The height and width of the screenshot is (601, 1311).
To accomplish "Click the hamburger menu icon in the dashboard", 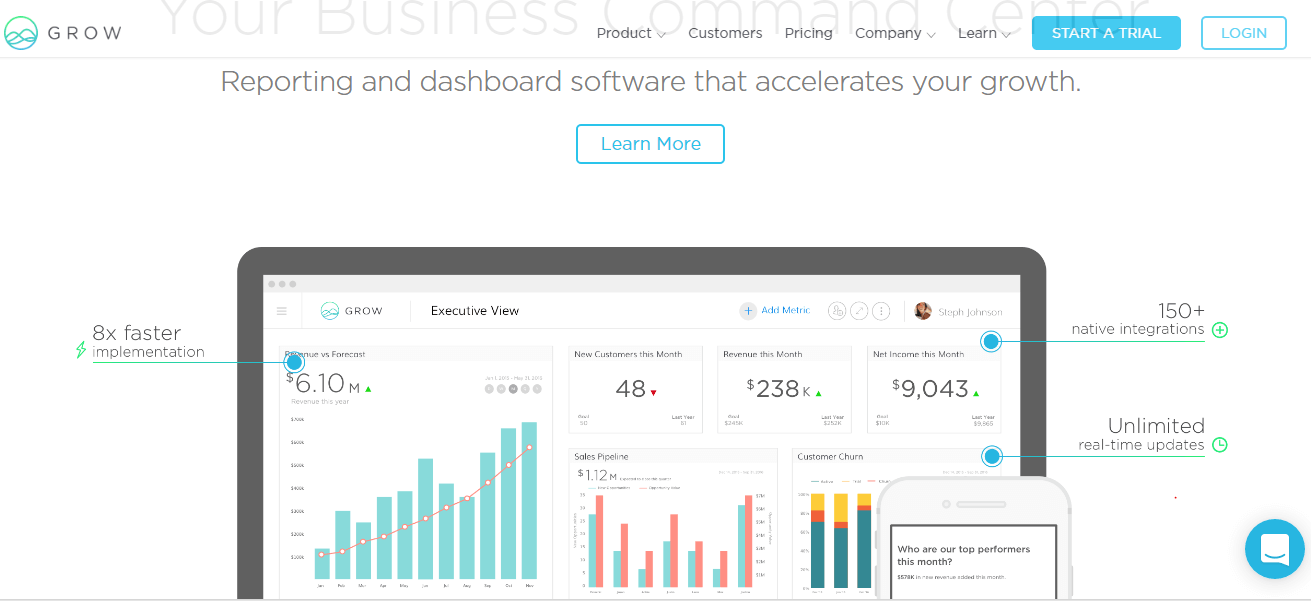I will [282, 311].
